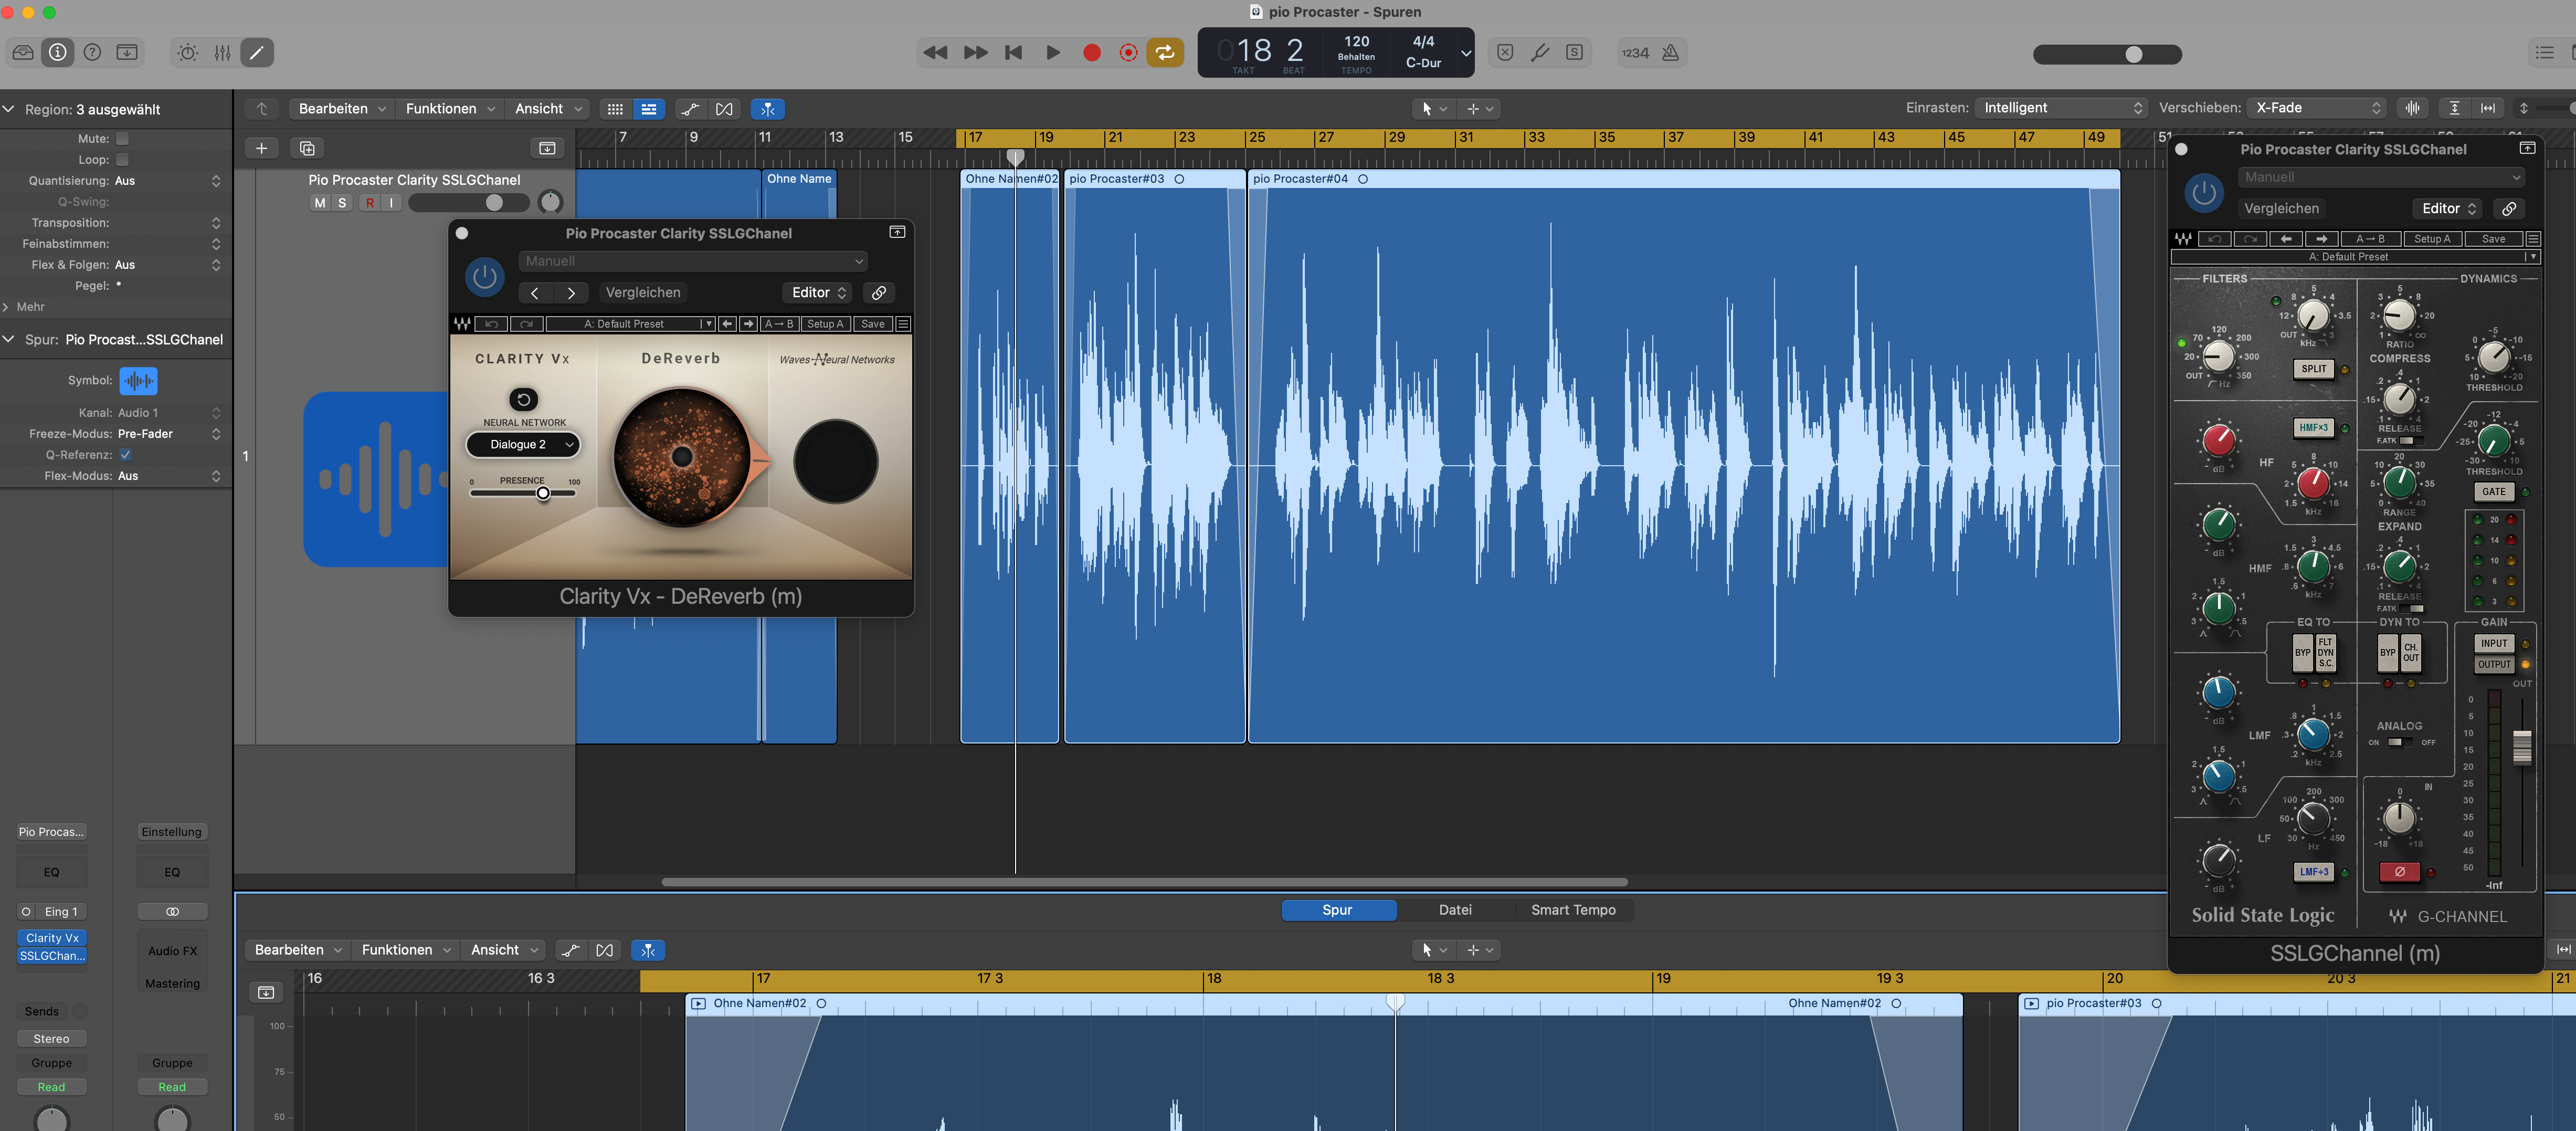Click the SPLIT button in SSLGChannel
Image resolution: width=2576 pixels, height=1131 pixels.
tap(2313, 369)
